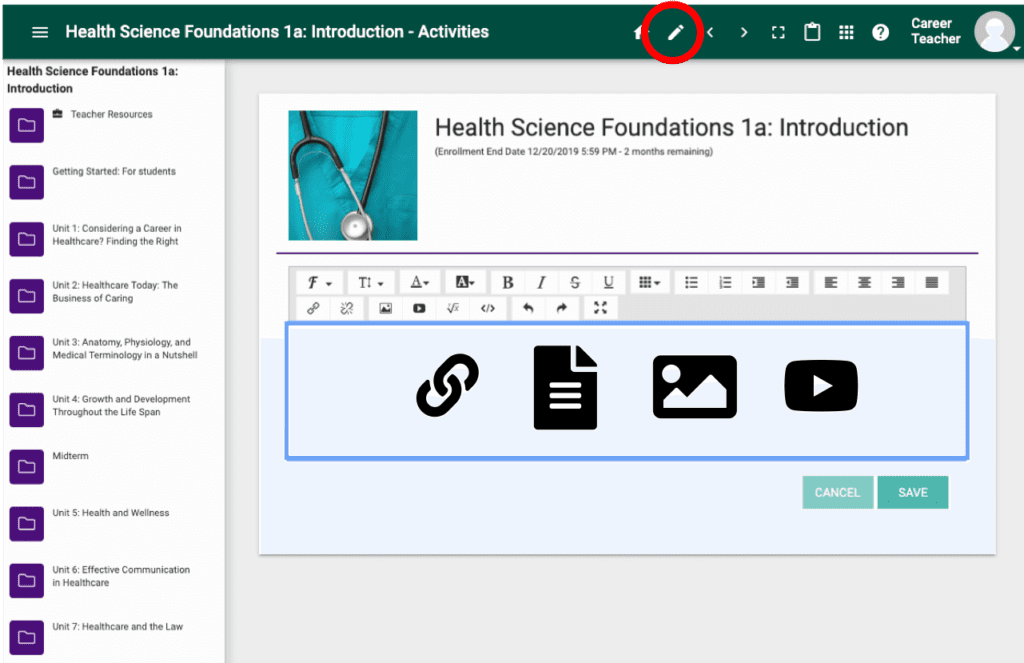
Task: Open Unit 5: Health and Wellness folder
Action: [x=27, y=523]
